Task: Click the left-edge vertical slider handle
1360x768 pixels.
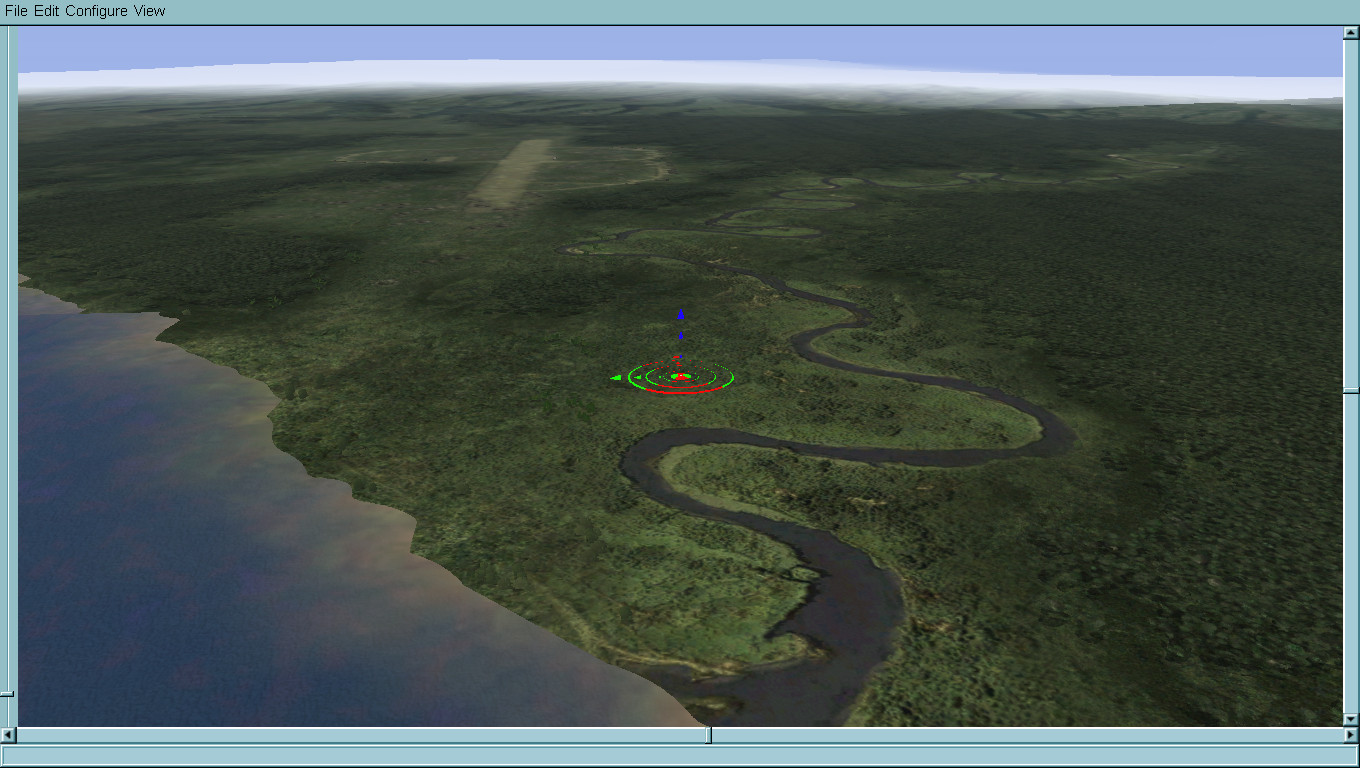Action: (7, 692)
